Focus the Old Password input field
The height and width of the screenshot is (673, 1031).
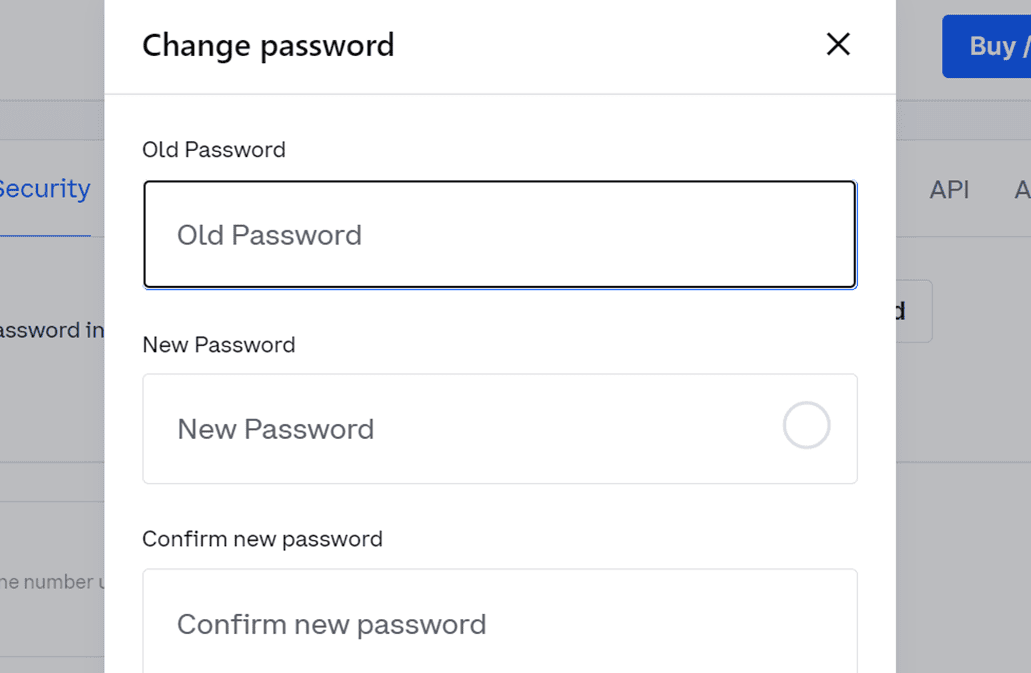point(500,235)
